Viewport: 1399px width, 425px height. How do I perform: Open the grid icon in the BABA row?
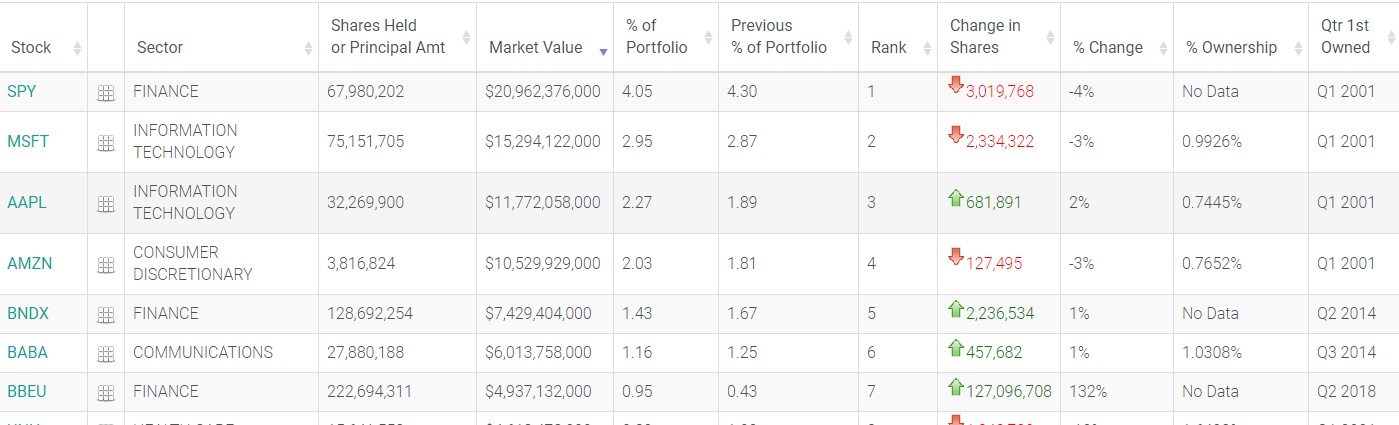[106, 354]
